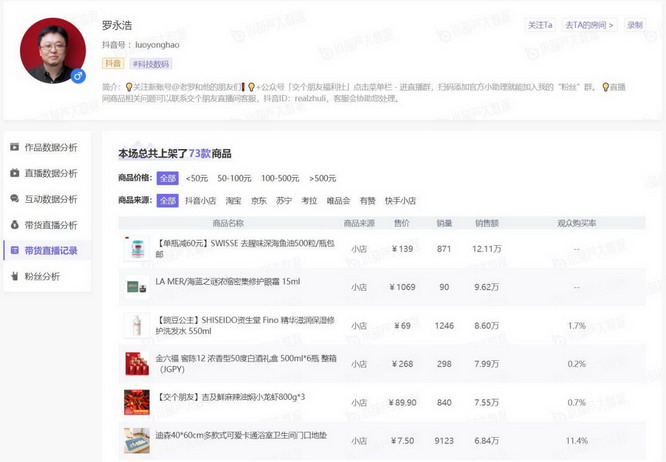Open the SWISSE fish oil product thumbnail
The width and height of the screenshot is (666, 462).
tap(134, 249)
